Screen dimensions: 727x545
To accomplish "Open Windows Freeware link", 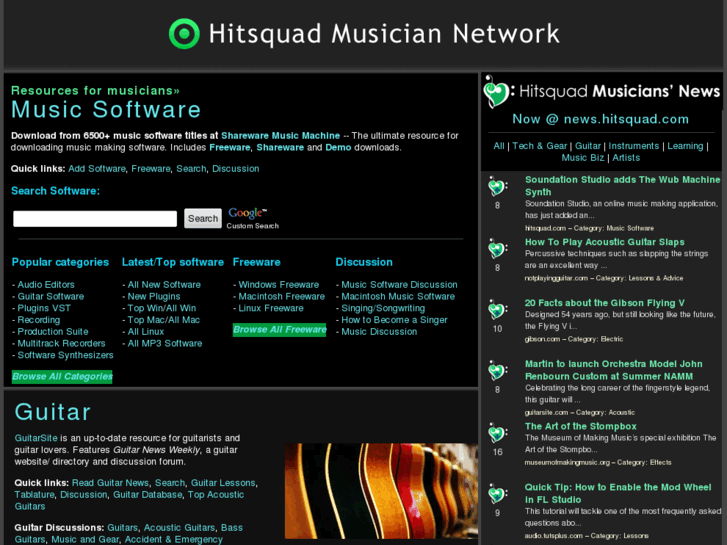I will [x=279, y=285].
